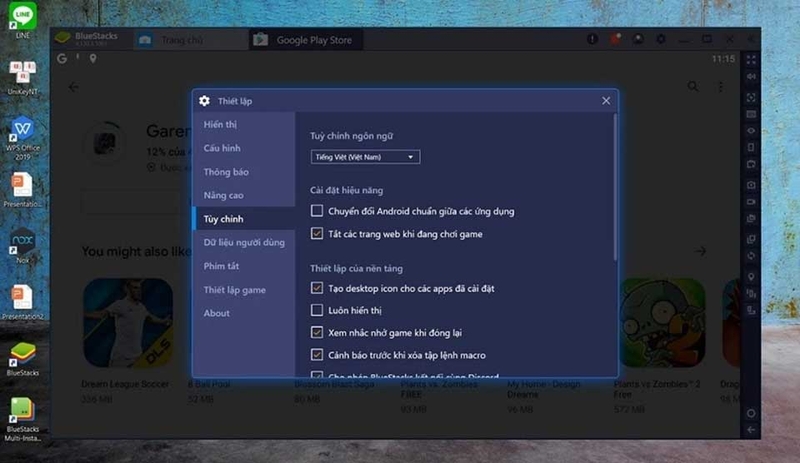Click the gear icon in Thiết lập header

click(x=205, y=101)
